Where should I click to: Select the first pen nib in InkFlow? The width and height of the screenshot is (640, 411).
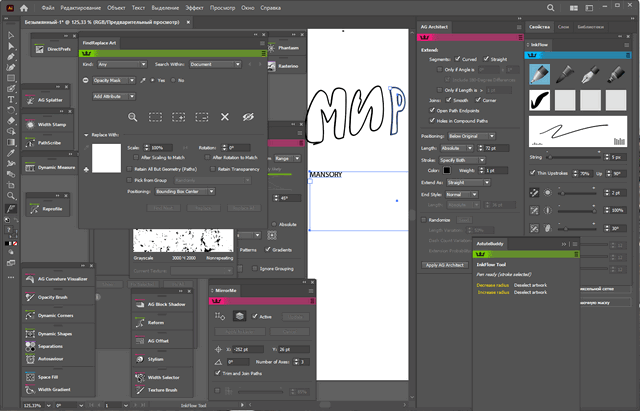538,74
